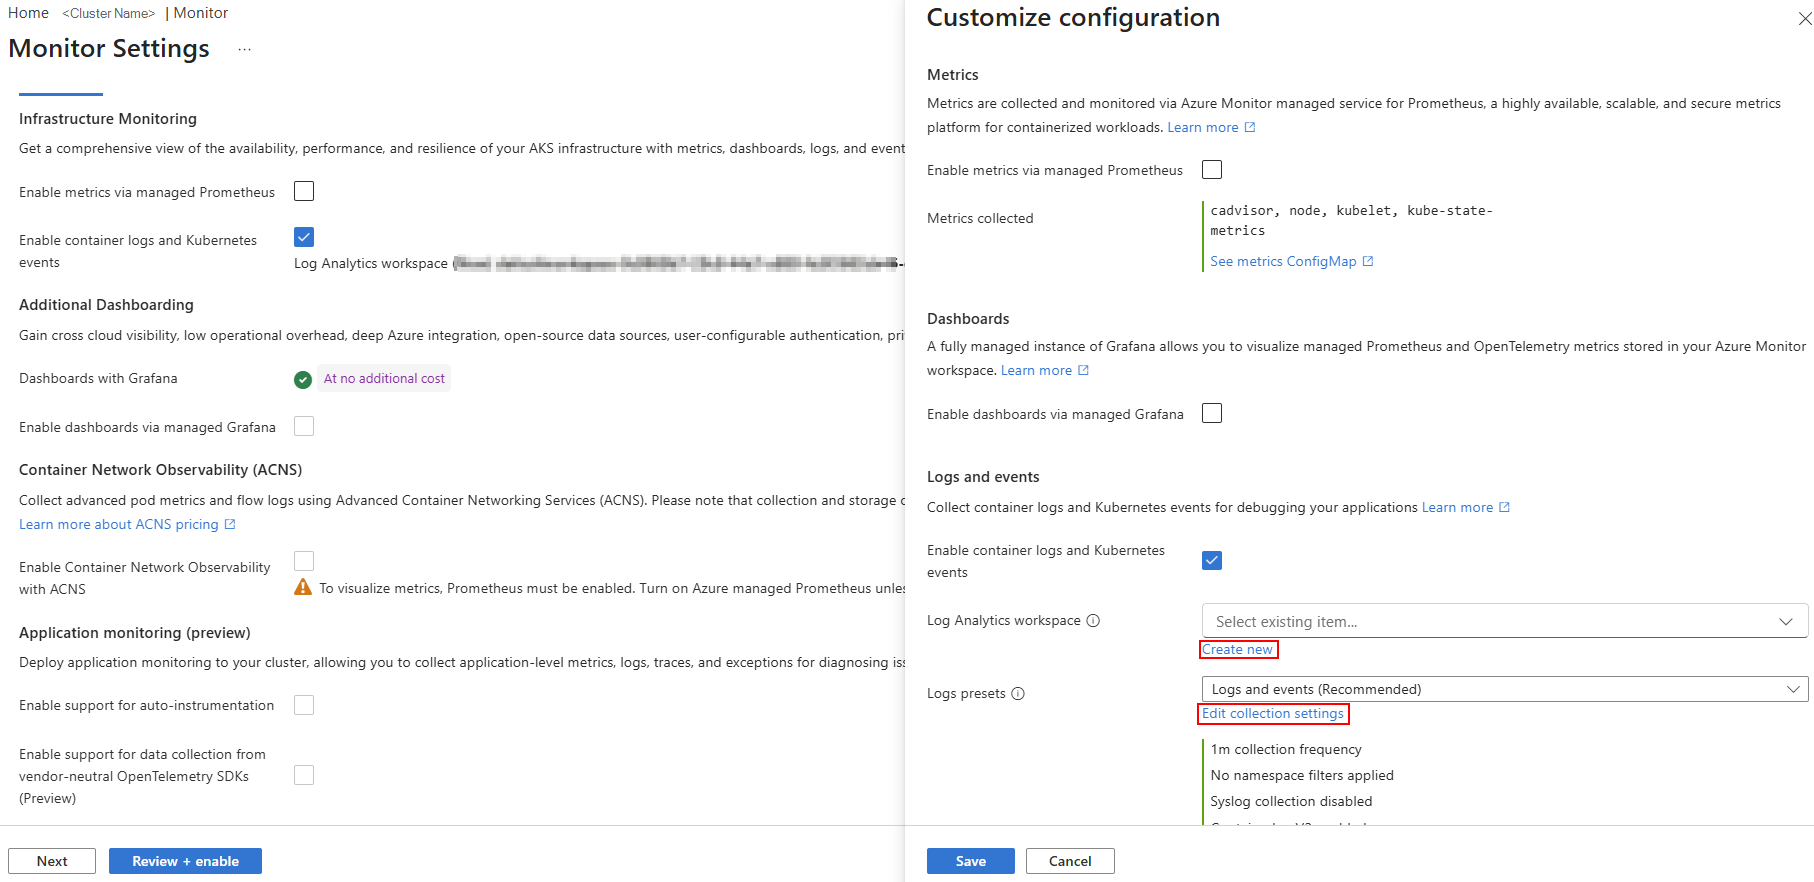
Task: Cancel the Customize configuration panel
Action: (1070, 861)
